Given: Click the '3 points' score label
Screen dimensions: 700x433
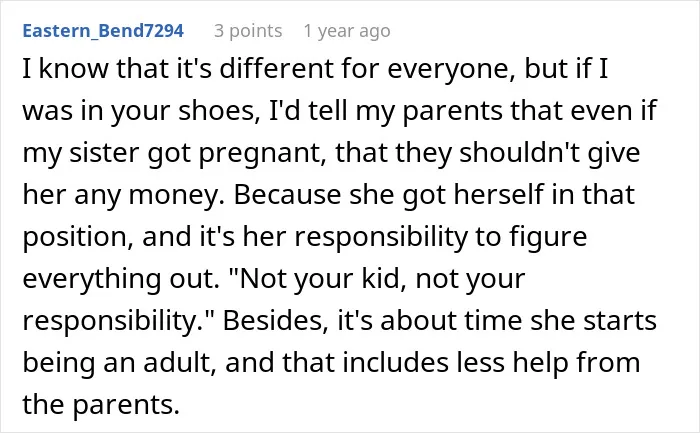Looking at the screenshot, I should 248,31.
